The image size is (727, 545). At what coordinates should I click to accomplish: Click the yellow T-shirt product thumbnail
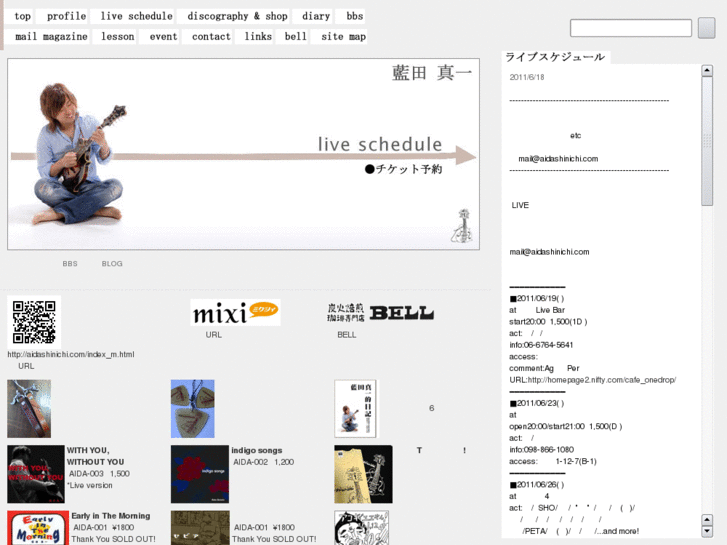point(364,474)
